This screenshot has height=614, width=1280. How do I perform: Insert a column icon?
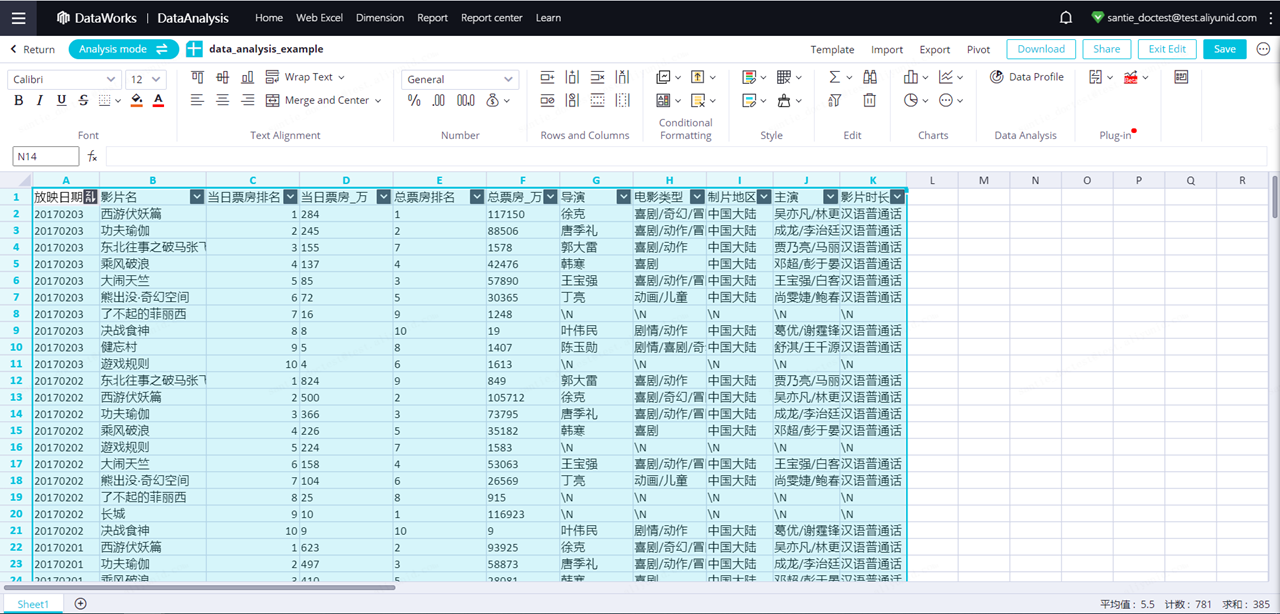pos(572,77)
